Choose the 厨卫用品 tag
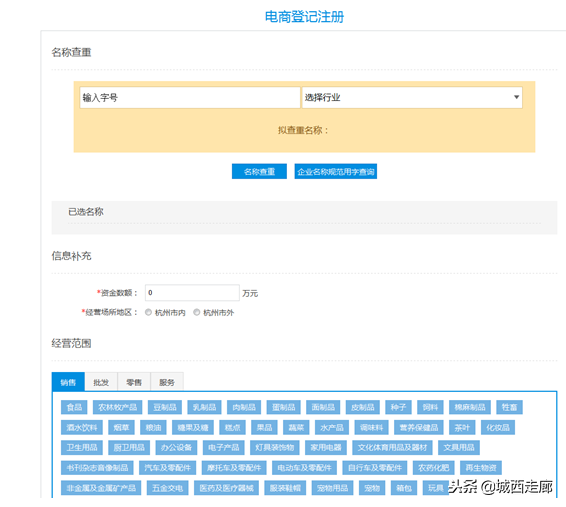Viewport: 566px width, 507px height. click(129, 447)
